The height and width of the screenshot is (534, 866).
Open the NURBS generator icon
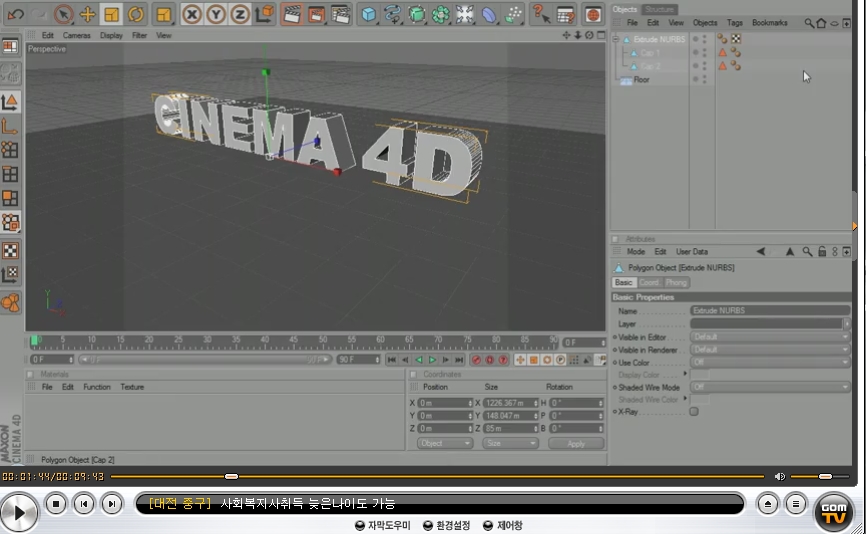pos(416,14)
